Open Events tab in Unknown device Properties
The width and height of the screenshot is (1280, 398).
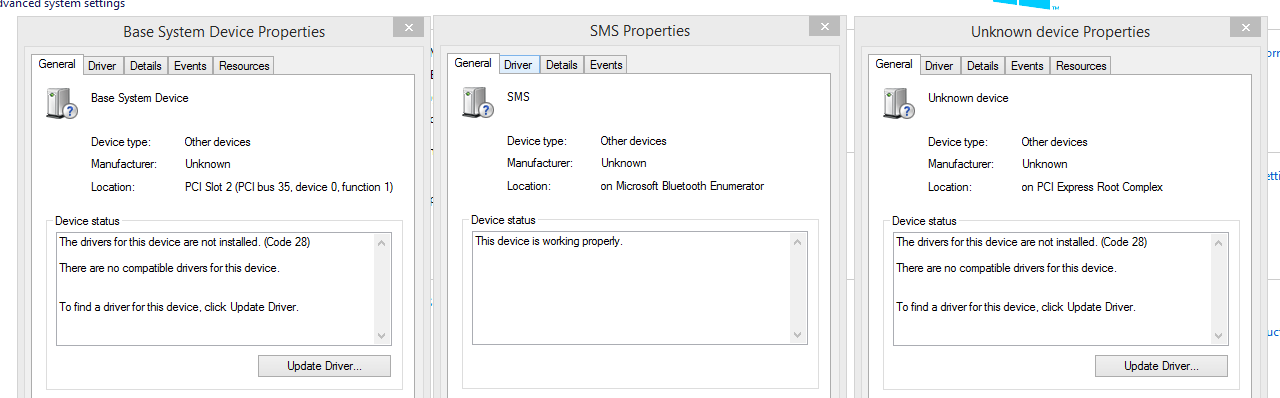(x=1027, y=66)
